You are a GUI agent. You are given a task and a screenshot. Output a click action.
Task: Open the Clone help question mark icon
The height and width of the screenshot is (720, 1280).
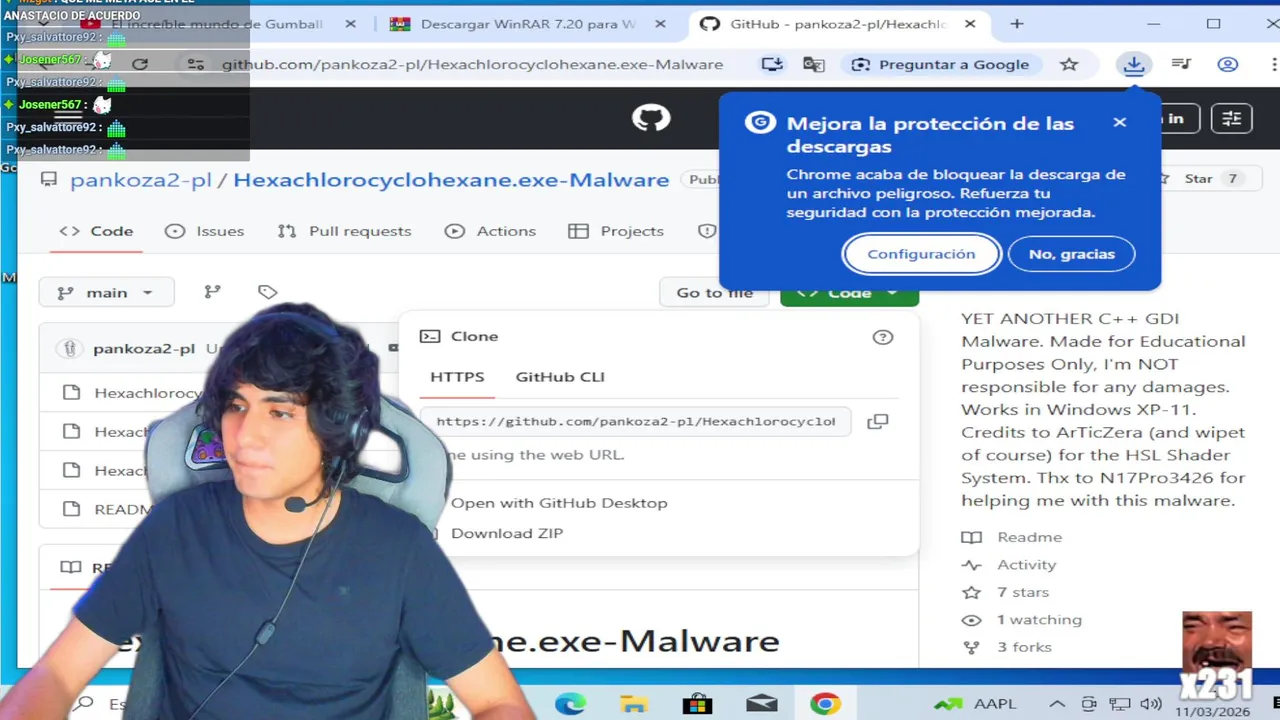tap(883, 337)
